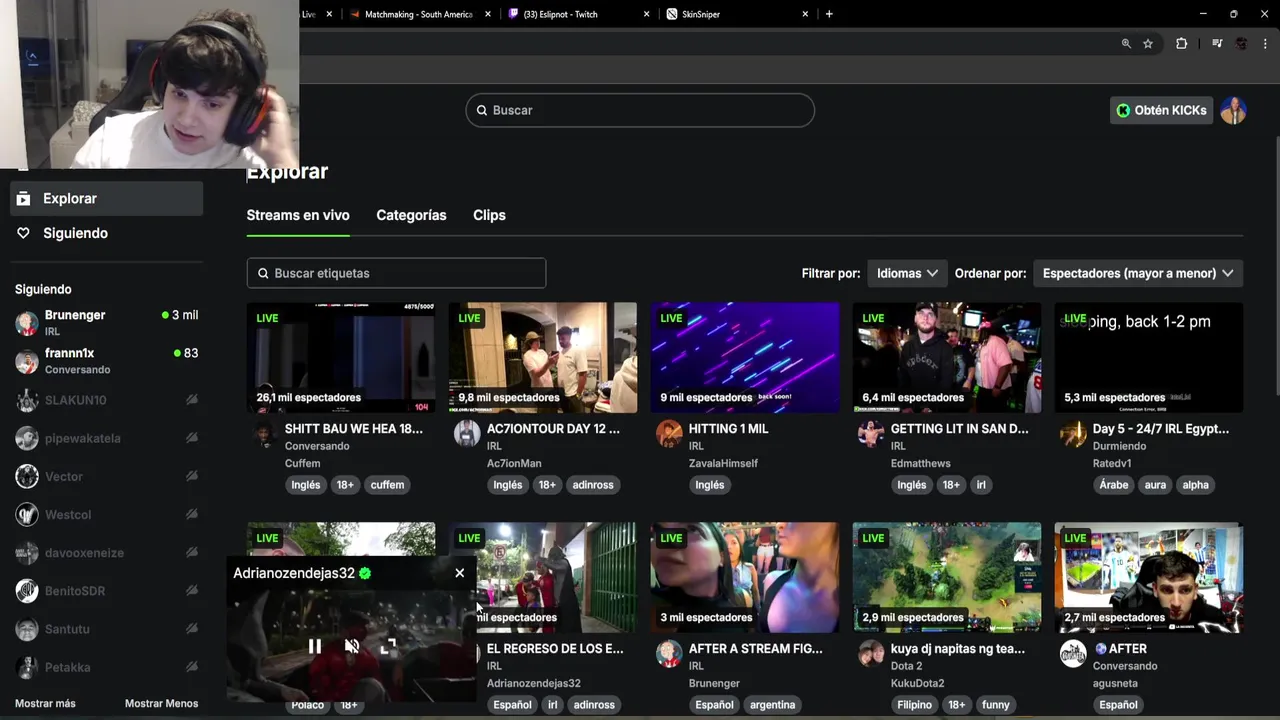Open AC7IONTOUR DAY 12 stream thumbnail
This screenshot has width=1280, height=720.
click(543, 357)
